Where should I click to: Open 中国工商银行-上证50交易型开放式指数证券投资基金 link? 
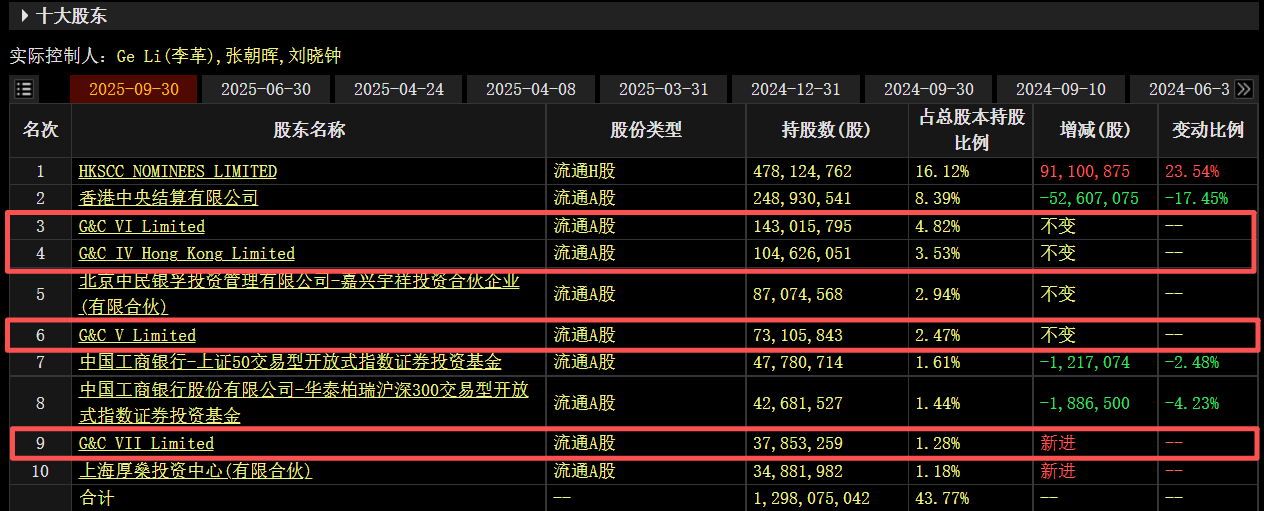click(290, 362)
